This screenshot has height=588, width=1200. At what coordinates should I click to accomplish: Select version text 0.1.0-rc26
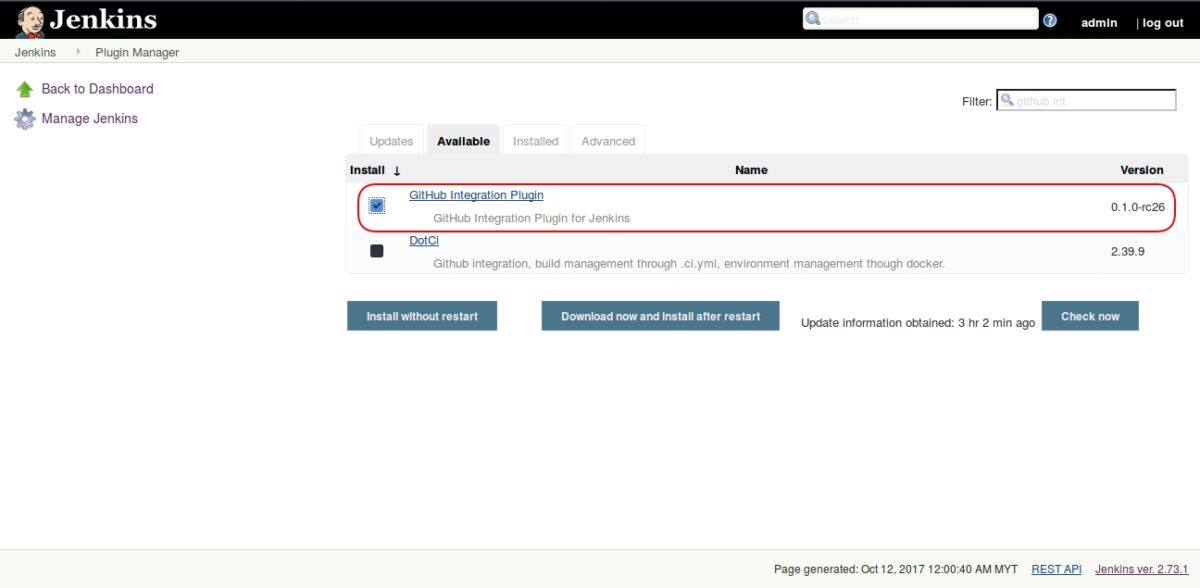1138,207
